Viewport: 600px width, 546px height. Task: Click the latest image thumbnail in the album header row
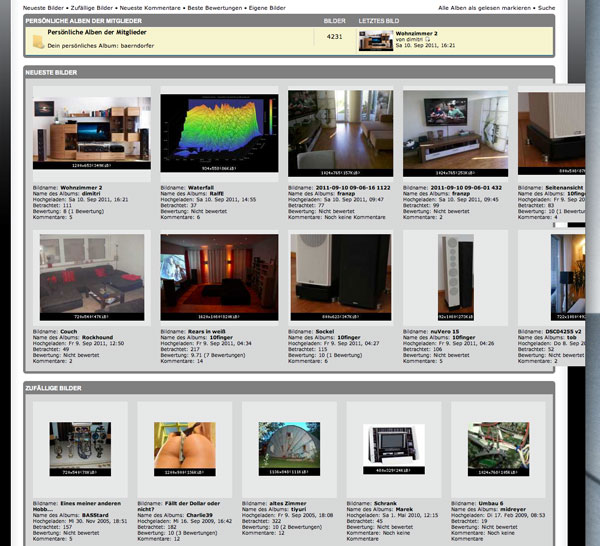pyautogui.click(x=376, y=40)
